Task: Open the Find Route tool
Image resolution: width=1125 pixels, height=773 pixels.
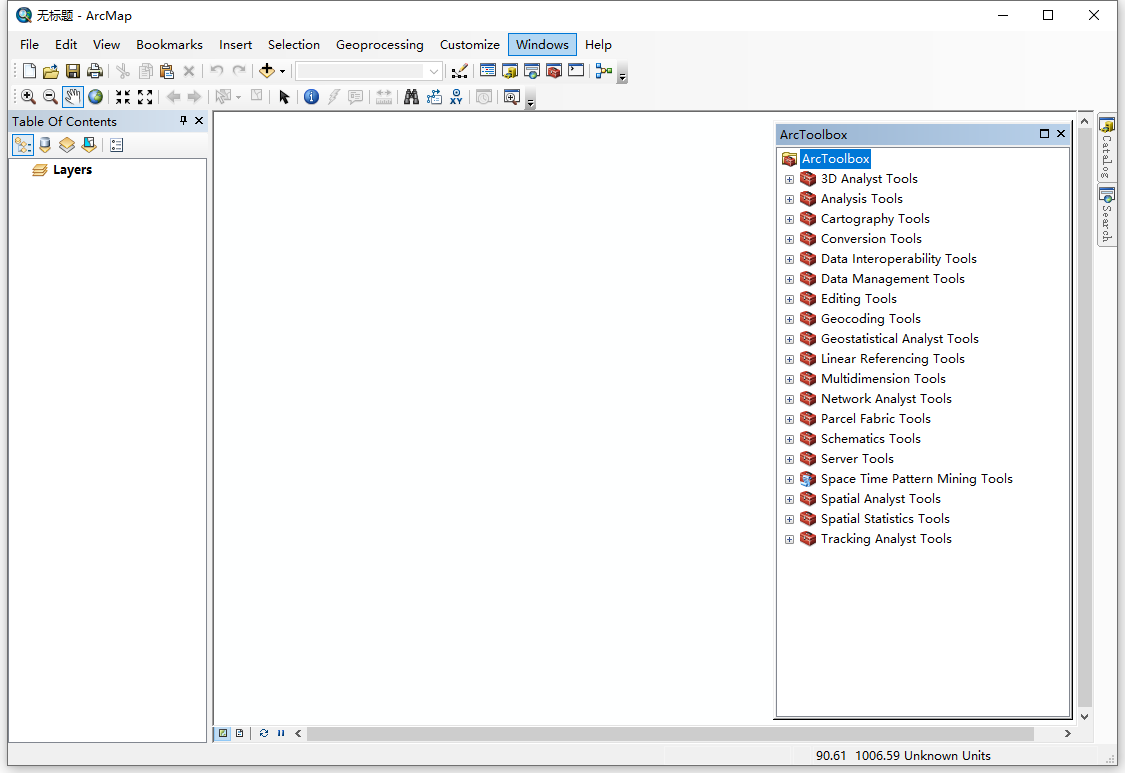Action: pyautogui.click(x=434, y=97)
